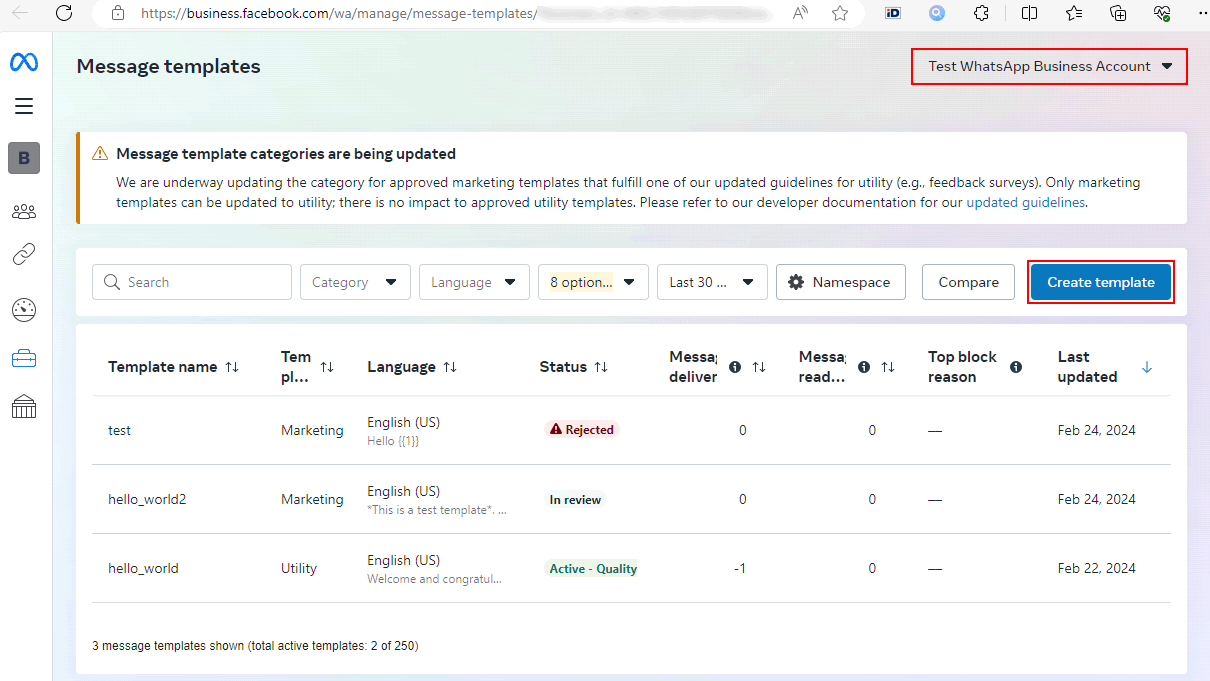The image size is (1210, 681).
Task: Reload the page with refresh icon
Action: 64,13
